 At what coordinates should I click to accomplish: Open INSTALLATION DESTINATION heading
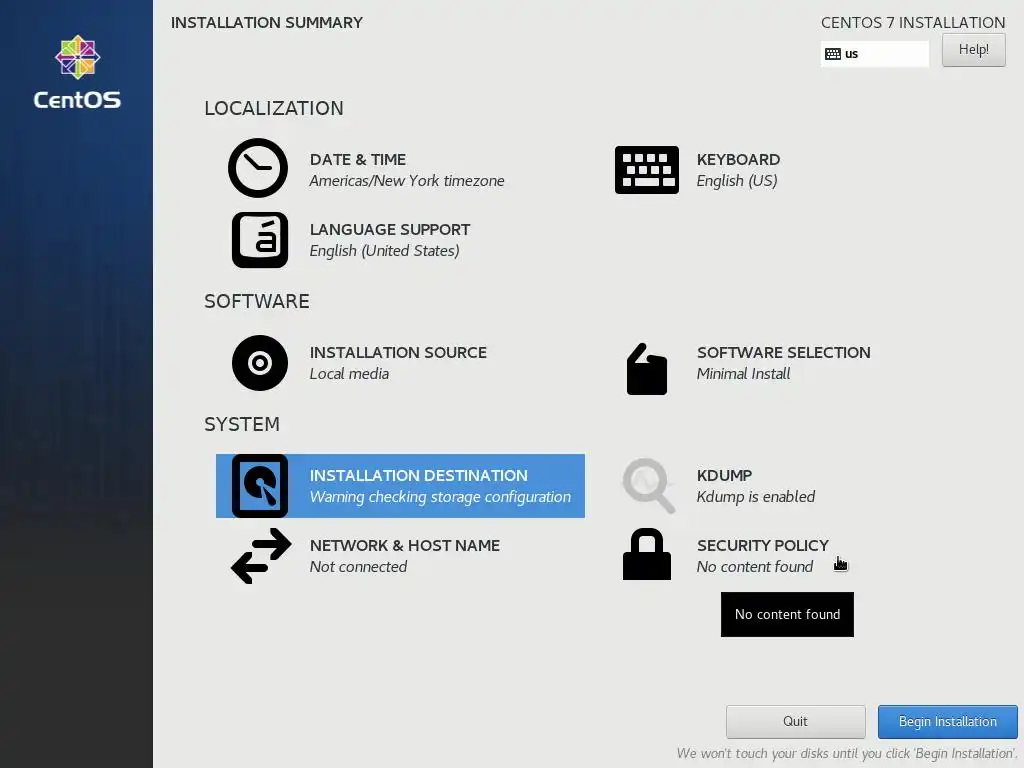pyautogui.click(x=419, y=475)
